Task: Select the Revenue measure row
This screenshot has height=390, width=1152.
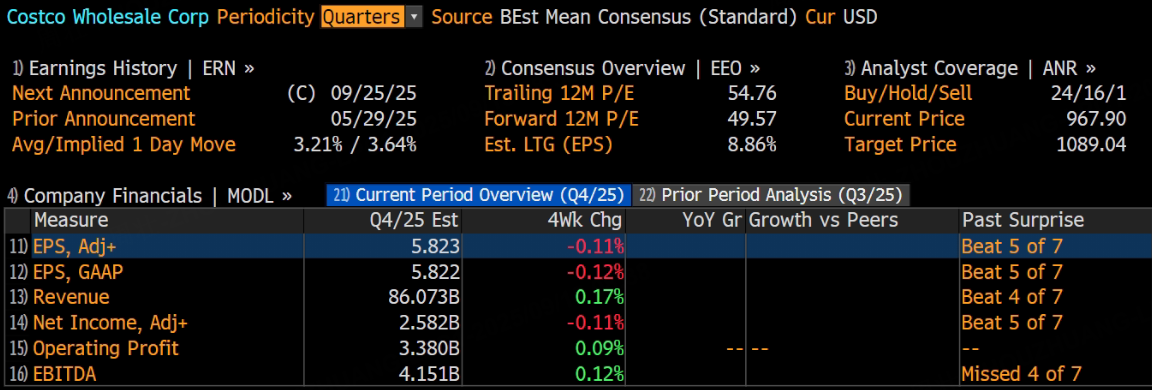Action: coord(575,297)
